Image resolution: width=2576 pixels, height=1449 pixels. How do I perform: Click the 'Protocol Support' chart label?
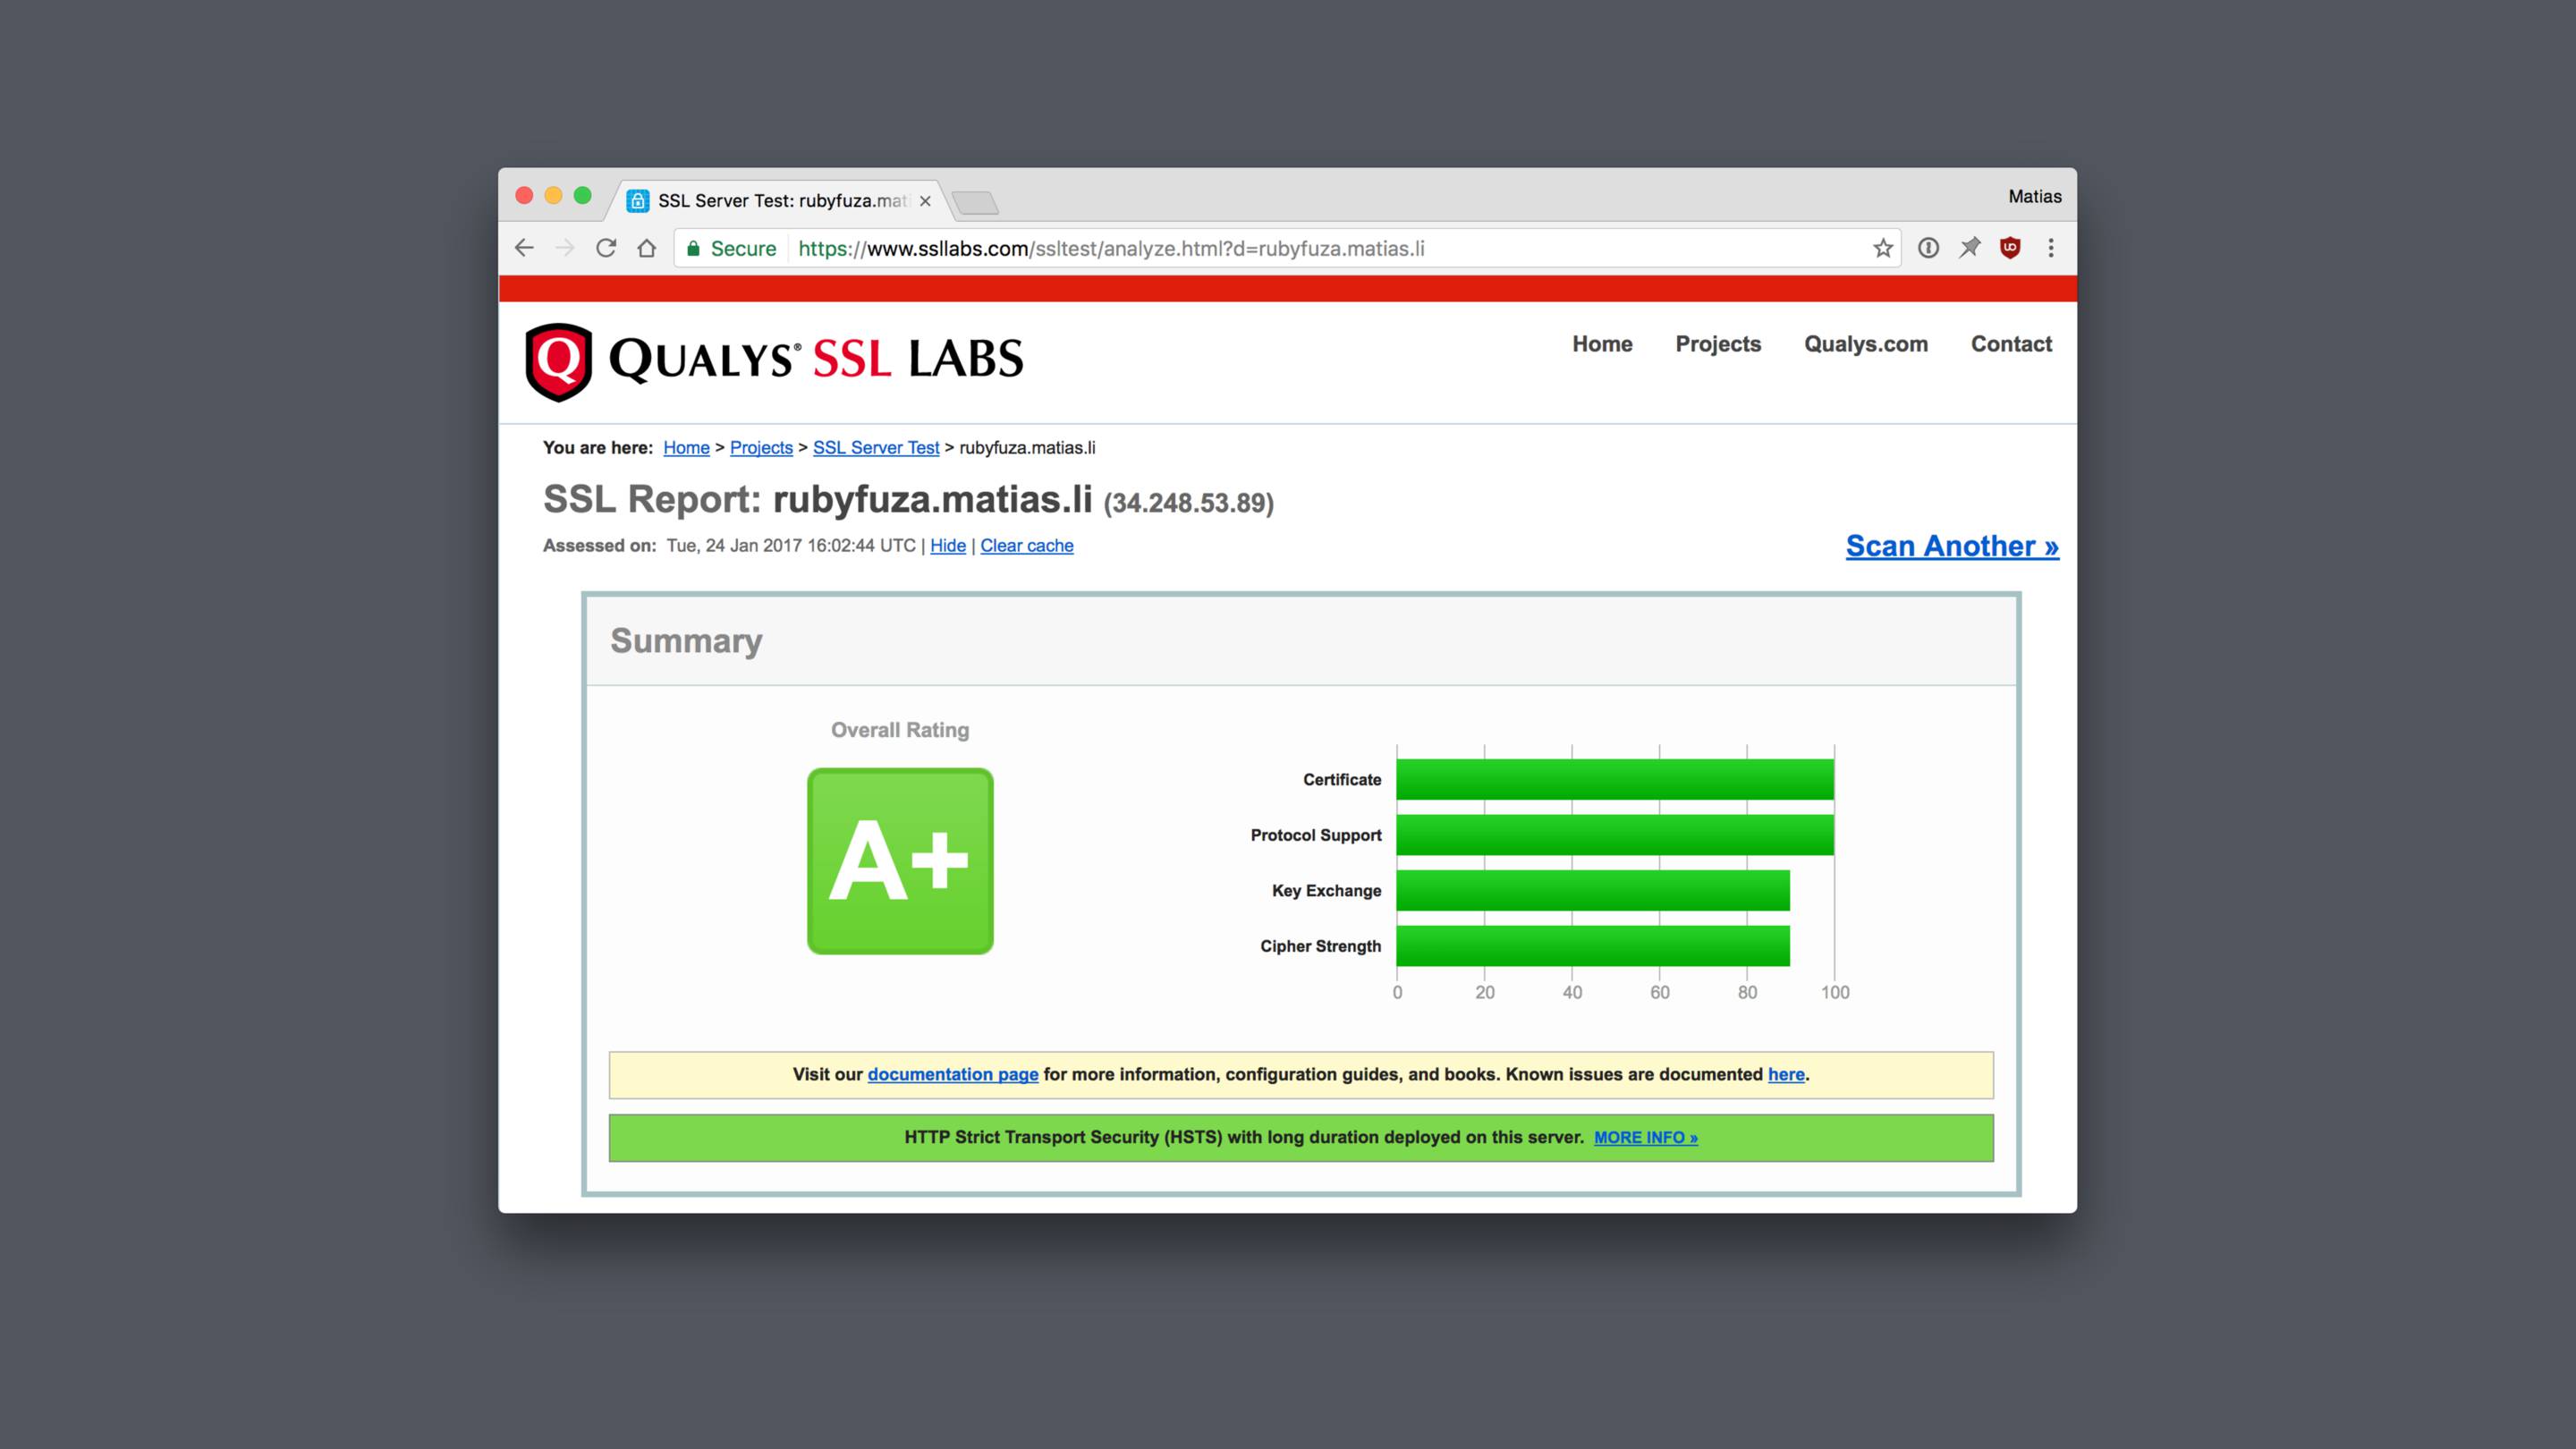coord(1316,836)
